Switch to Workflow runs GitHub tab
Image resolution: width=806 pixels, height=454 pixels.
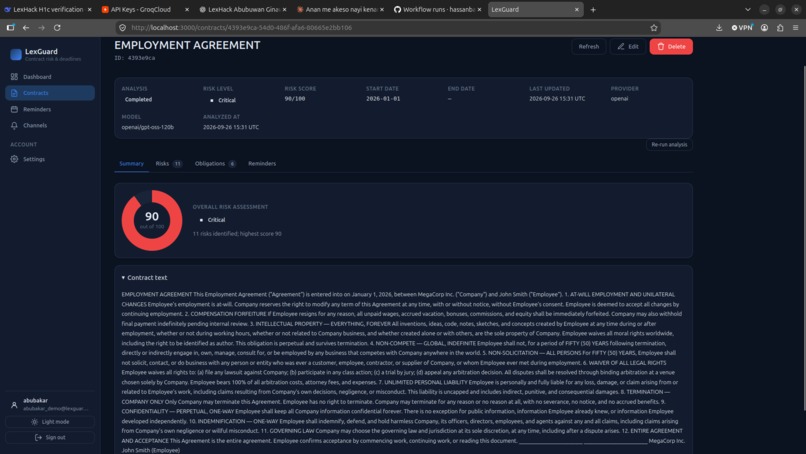[x=437, y=9]
